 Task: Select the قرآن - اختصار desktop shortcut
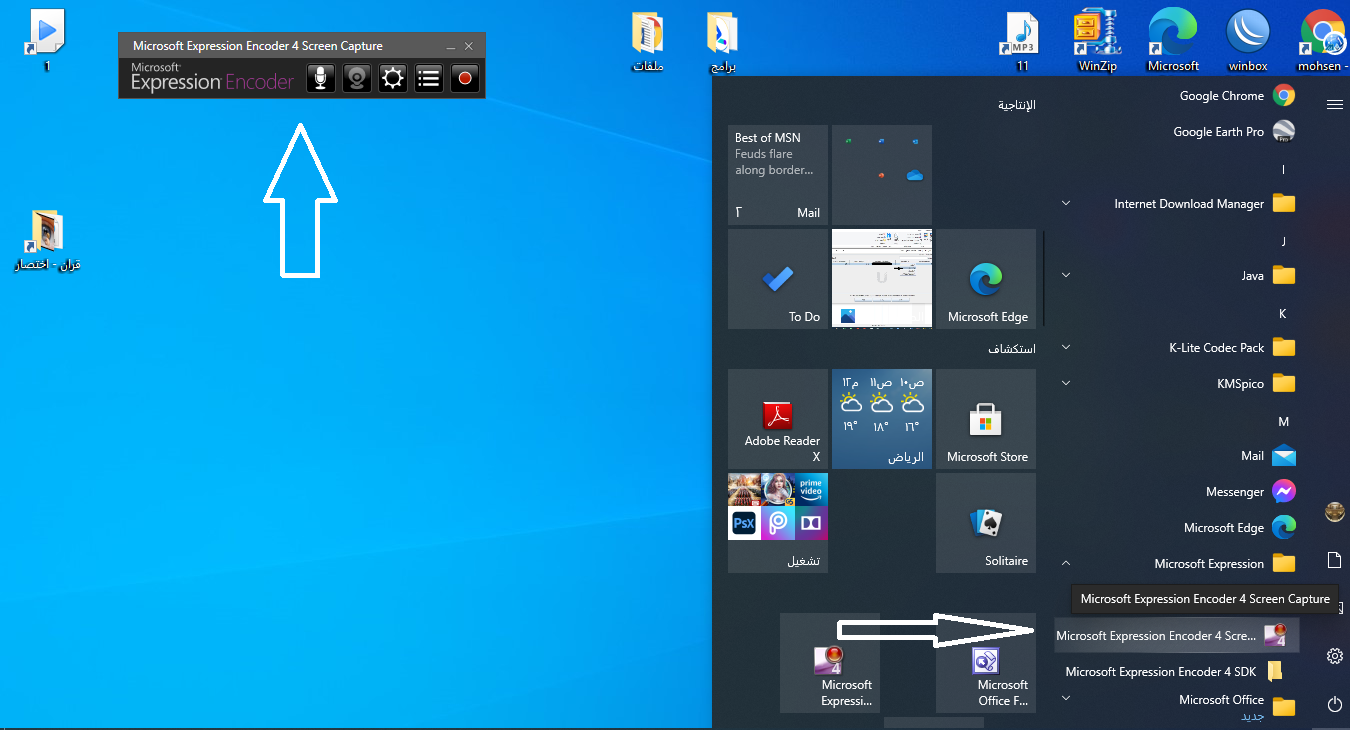click(46, 240)
